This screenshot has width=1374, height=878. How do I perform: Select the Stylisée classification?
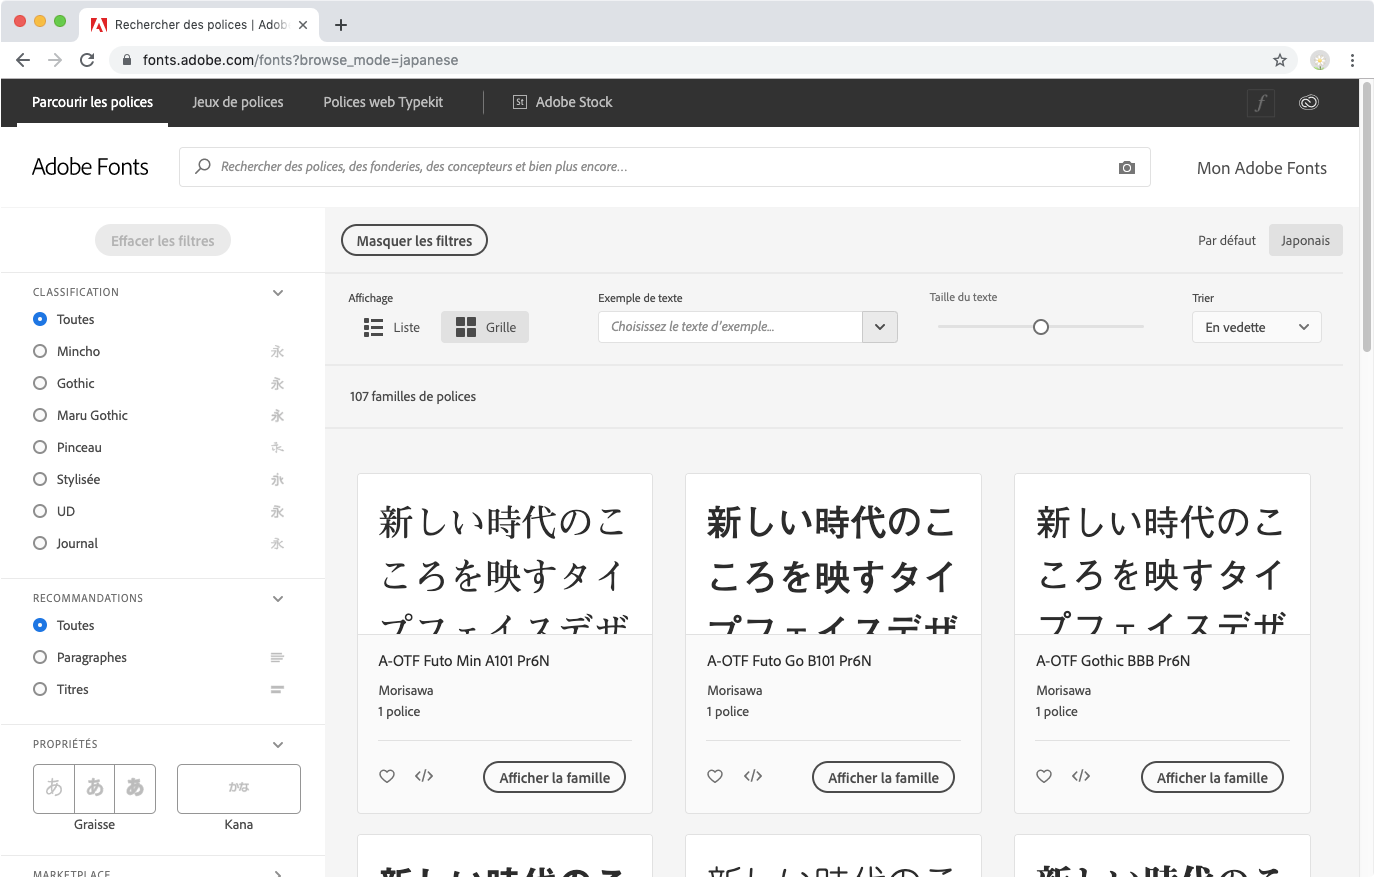click(40, 479)
